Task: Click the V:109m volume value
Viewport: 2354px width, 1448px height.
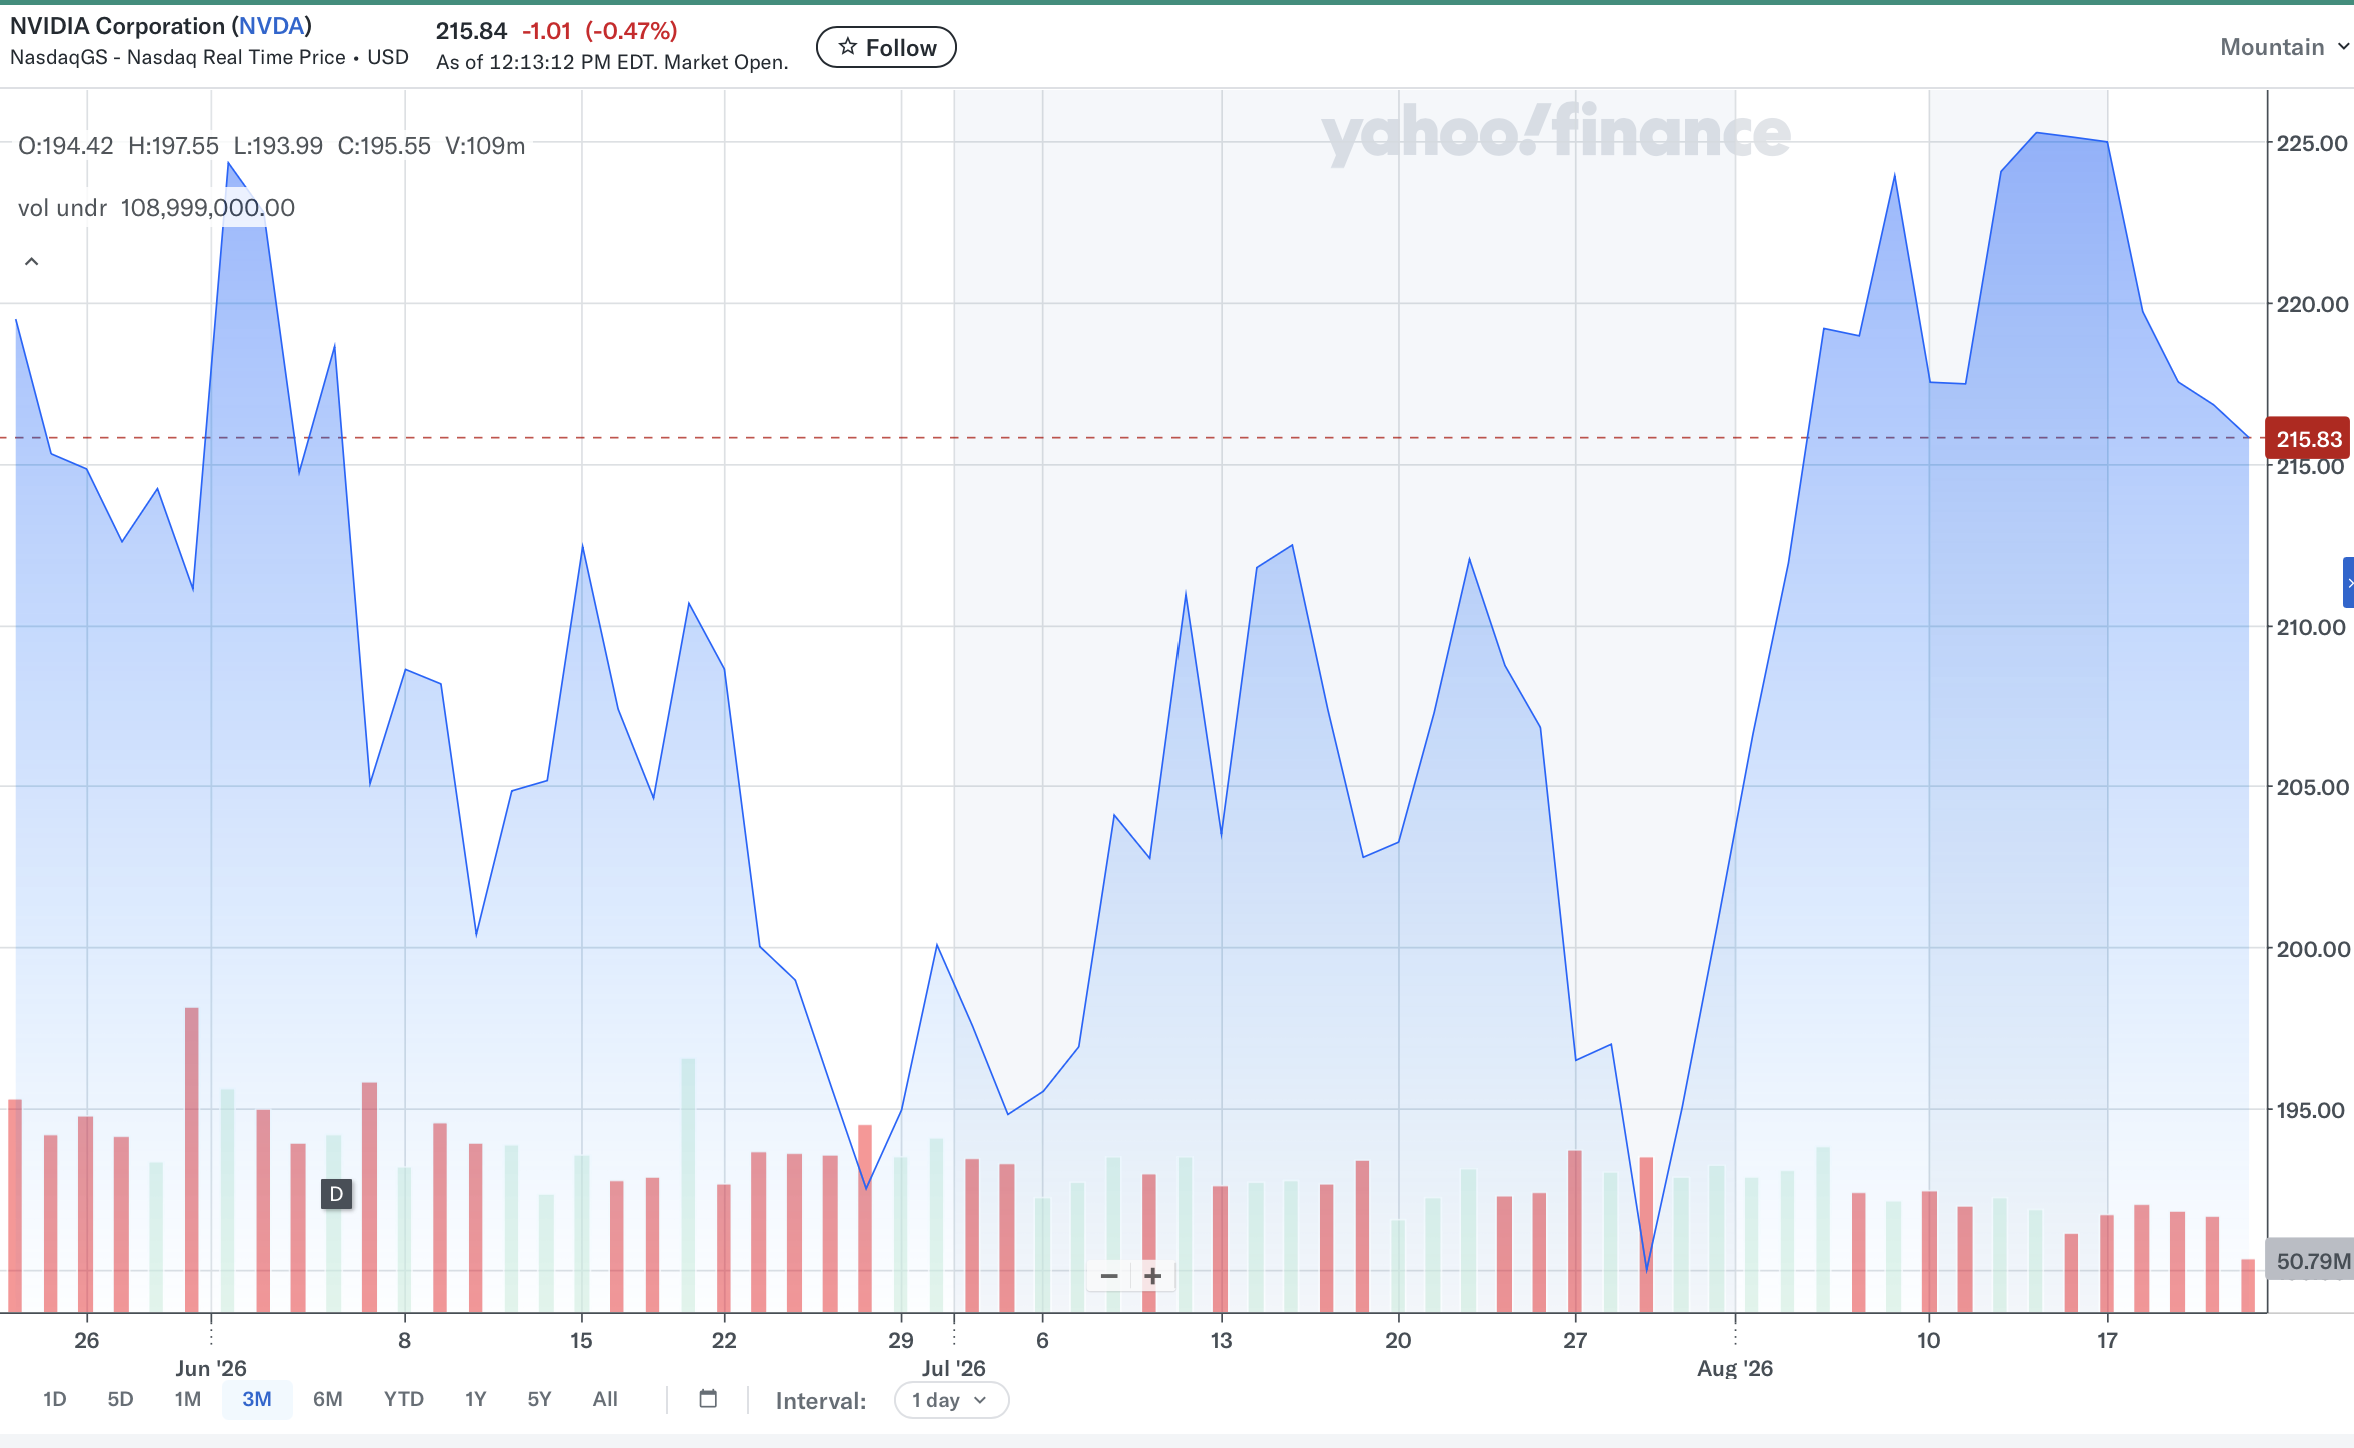Action: (485, 146)
